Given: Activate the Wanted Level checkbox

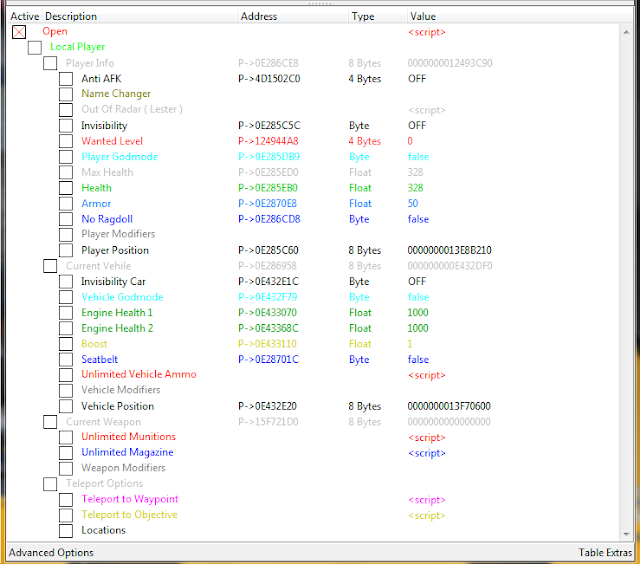Looking at the screenshot, I should click(66, 141).
